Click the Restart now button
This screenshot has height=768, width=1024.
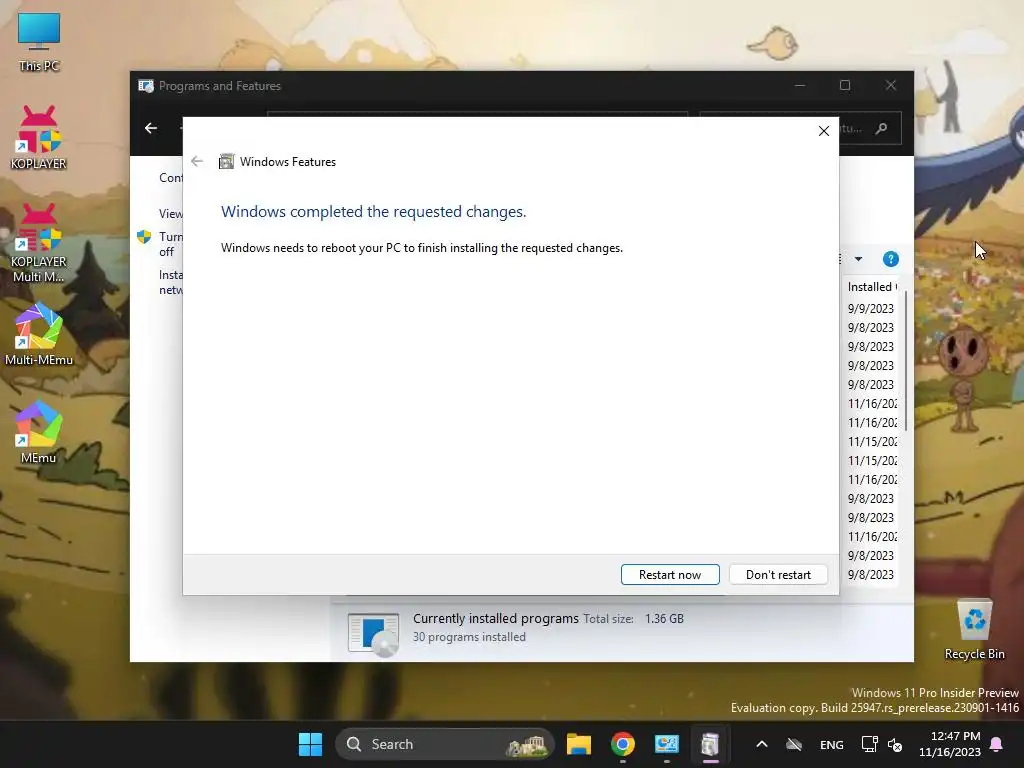point(670,575)
